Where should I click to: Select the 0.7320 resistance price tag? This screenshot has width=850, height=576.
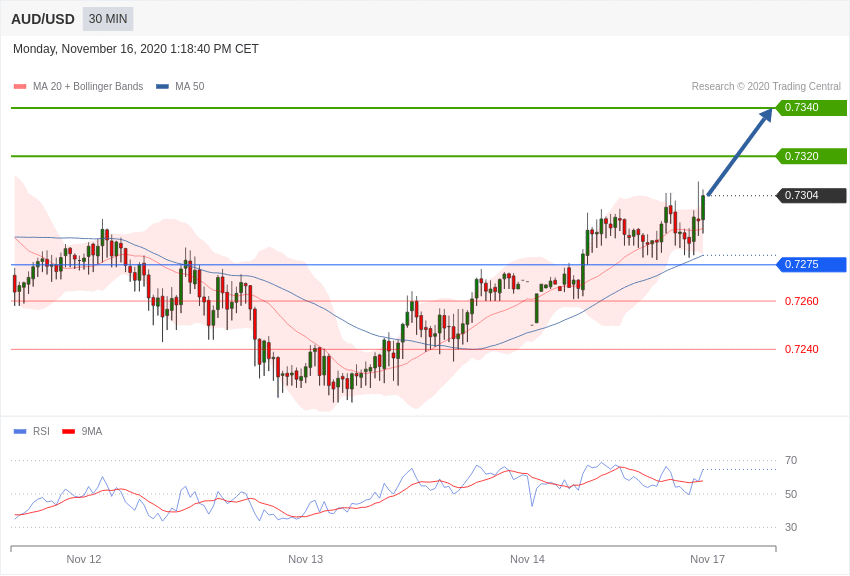[812, 156]
